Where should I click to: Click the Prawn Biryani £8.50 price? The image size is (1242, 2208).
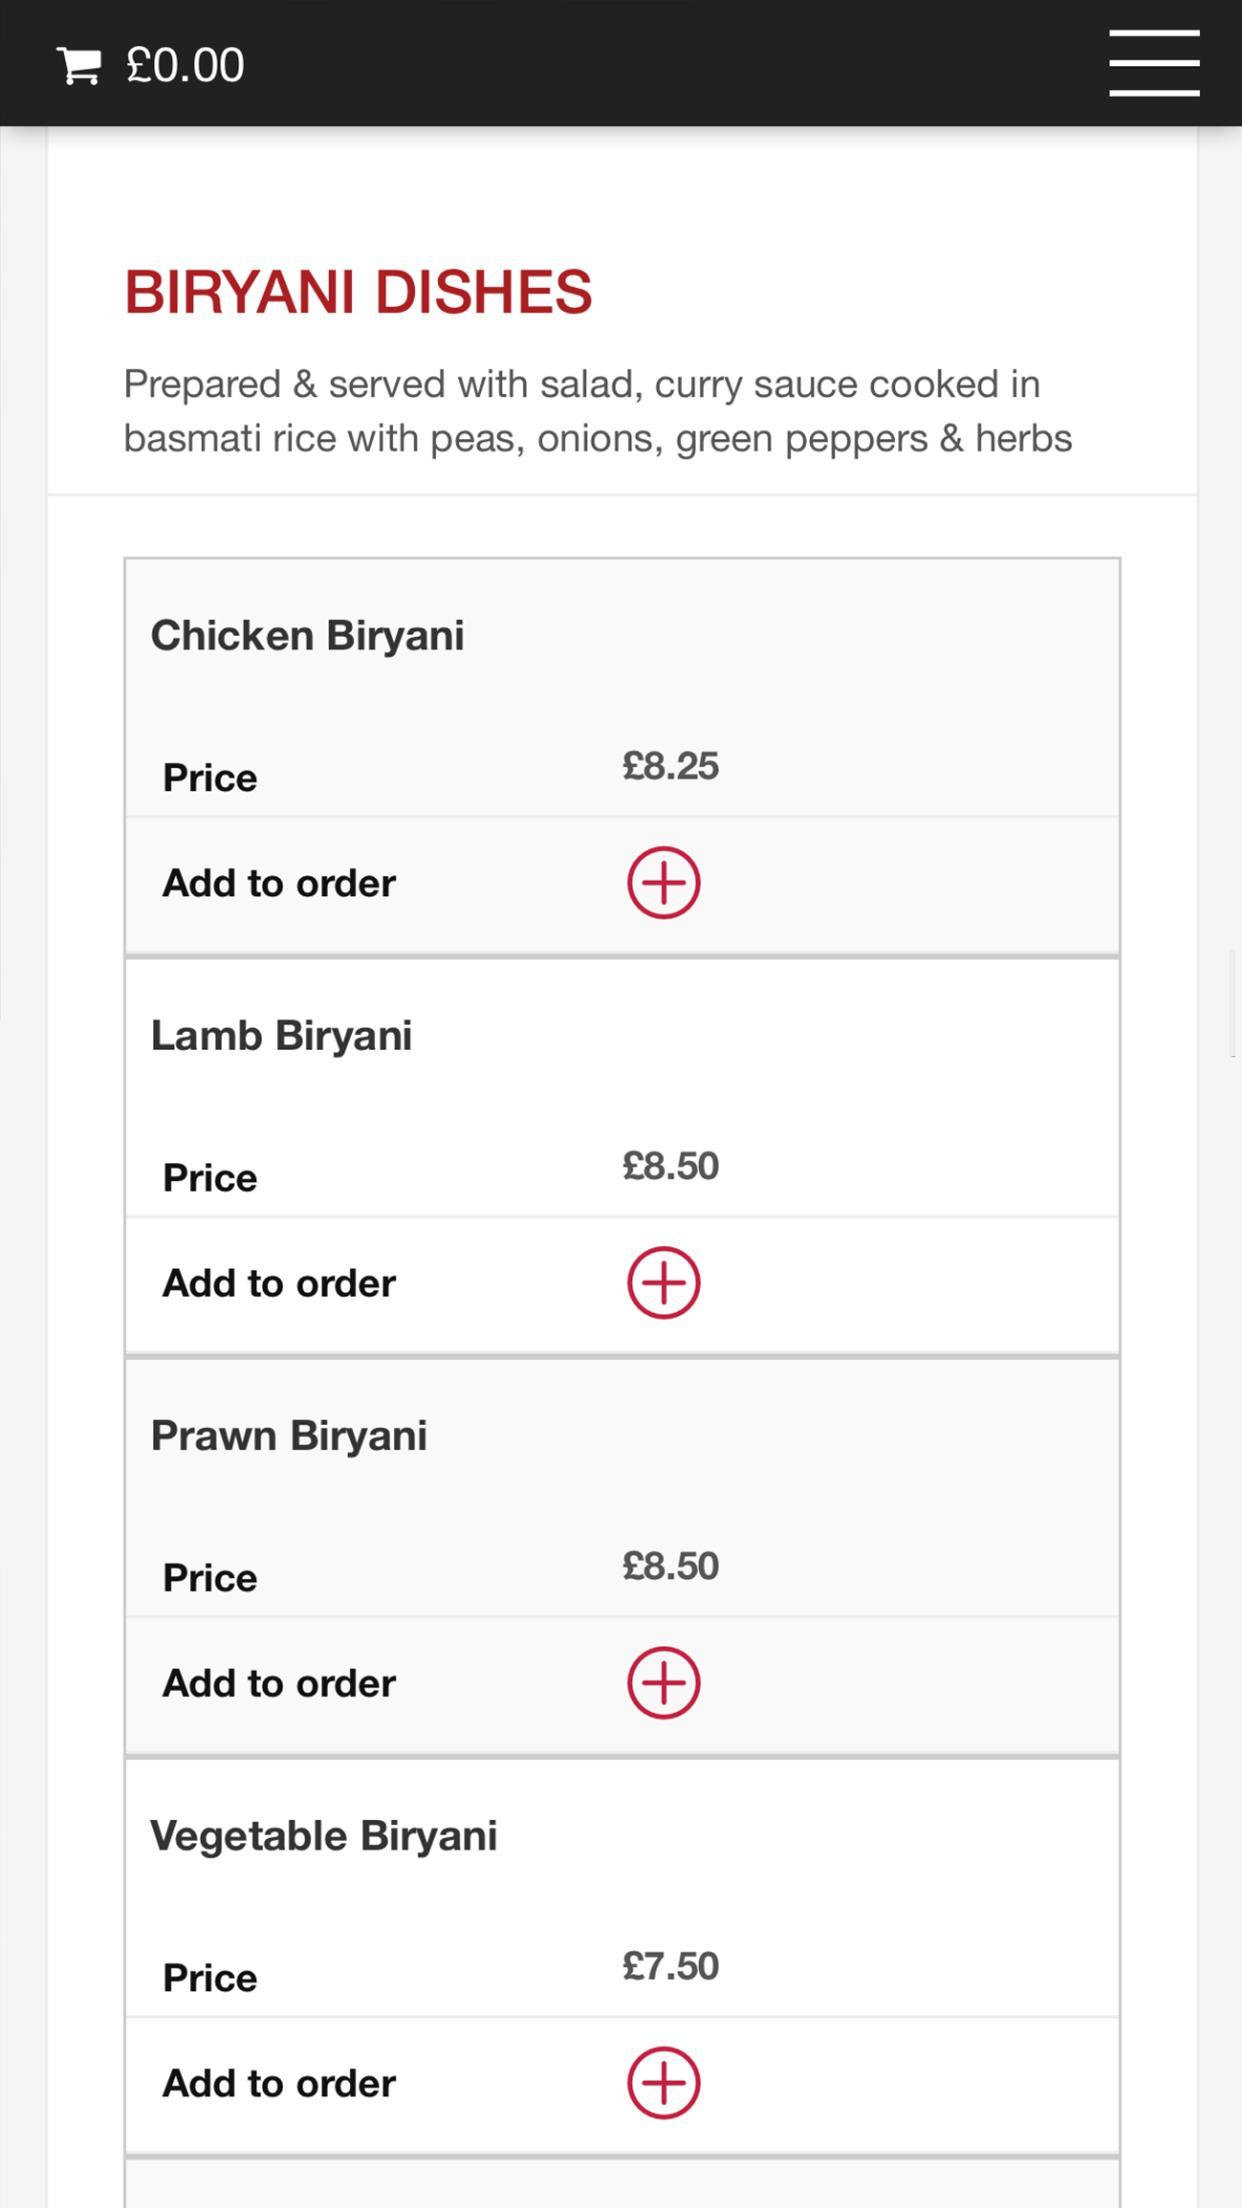coord(670,1566)
